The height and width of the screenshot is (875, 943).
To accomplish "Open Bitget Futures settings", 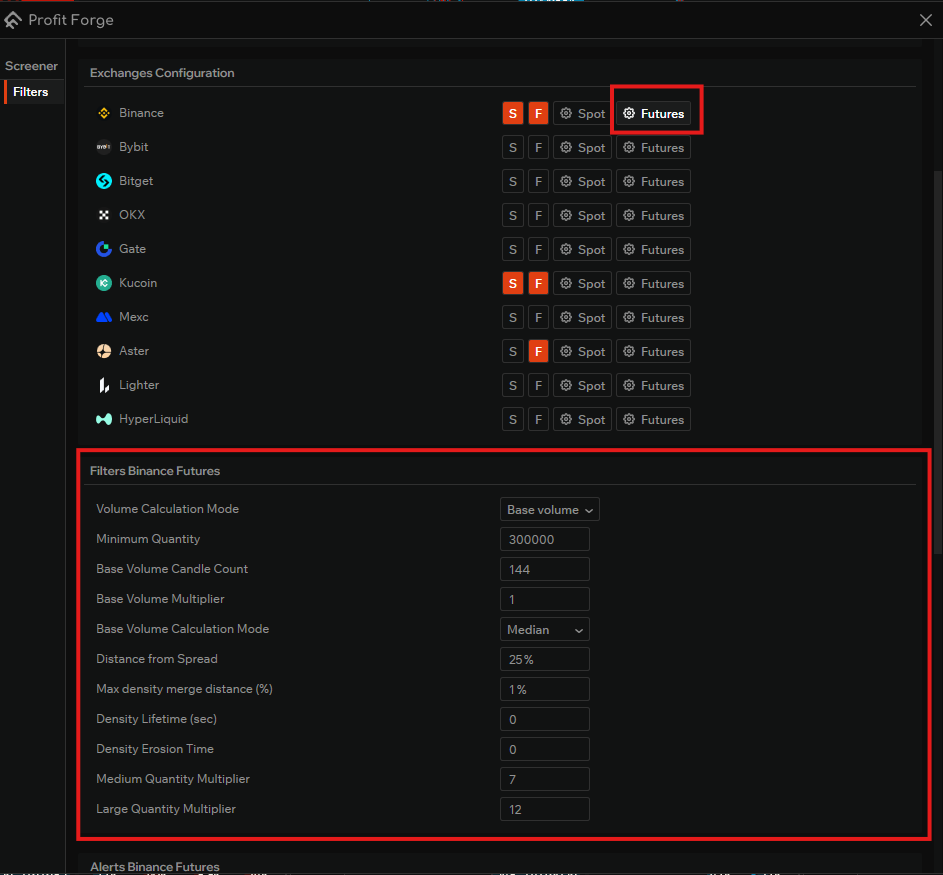I will [x=653, y=182].
